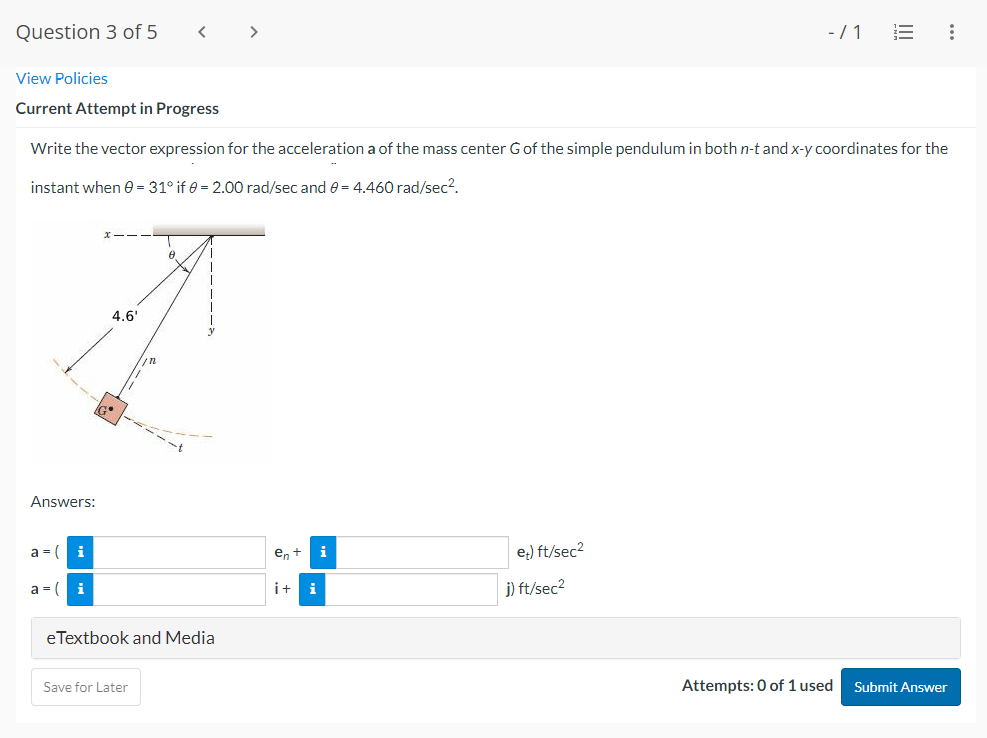Click the Question 3 of 5 header
Viewport: 987px width, 738px height.
(86, 31)
